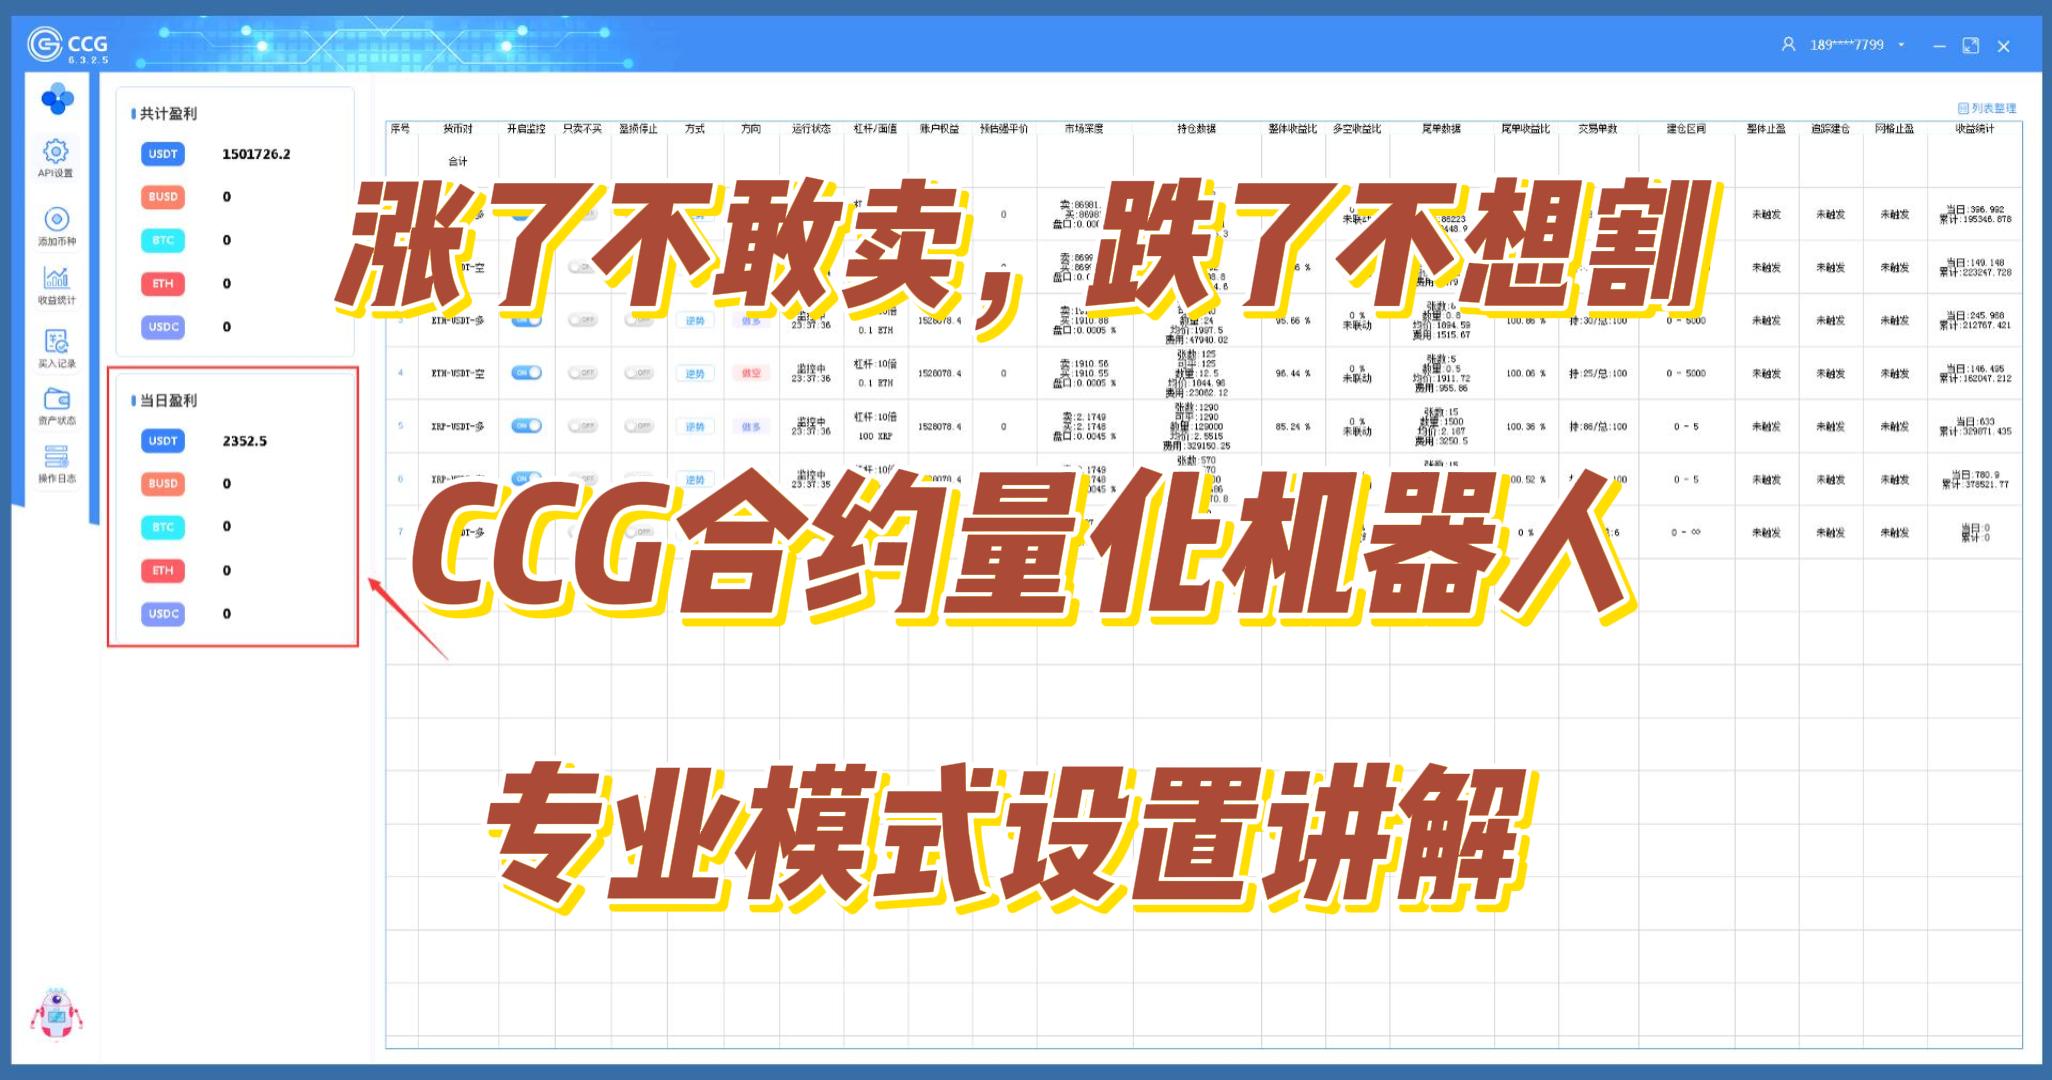
Task: Click the 189****7799 account name
Action: tap(1846, 45)
